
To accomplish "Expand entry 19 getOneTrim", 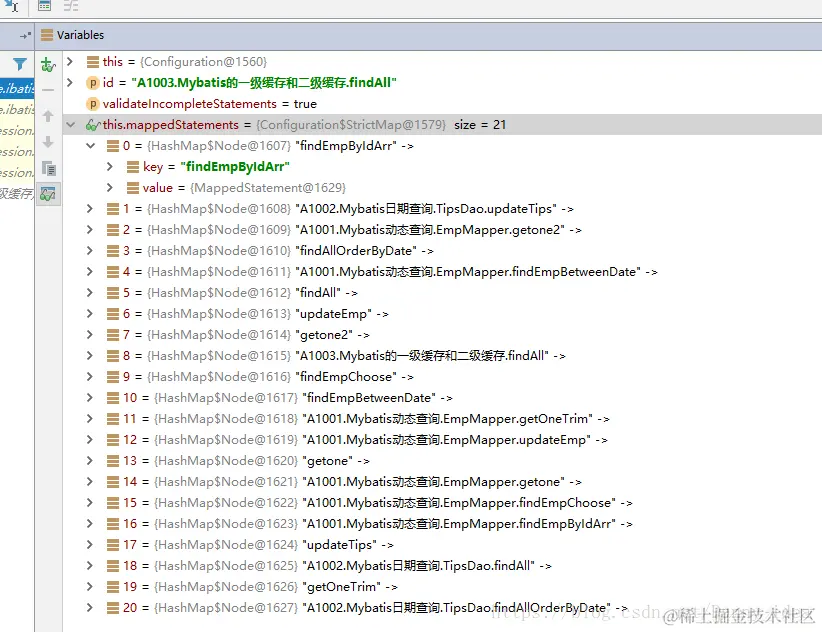I will [90, 586].
